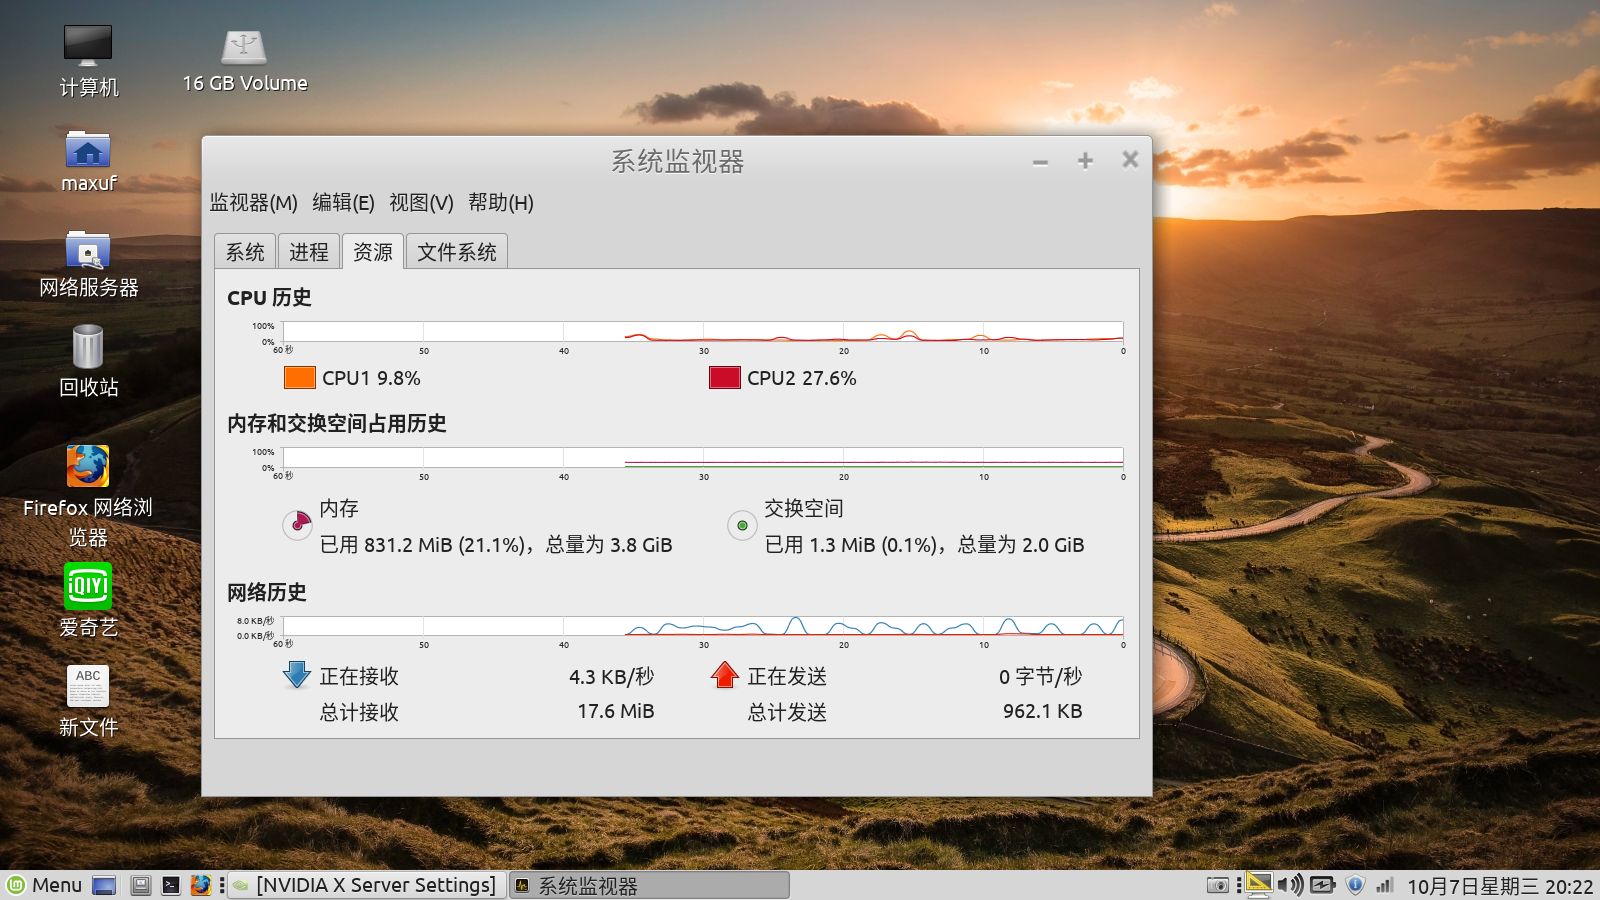This screenshot has height=900, width=1600.
Task: Open display settings monitor tray icon
Action: coord(1258,885)
